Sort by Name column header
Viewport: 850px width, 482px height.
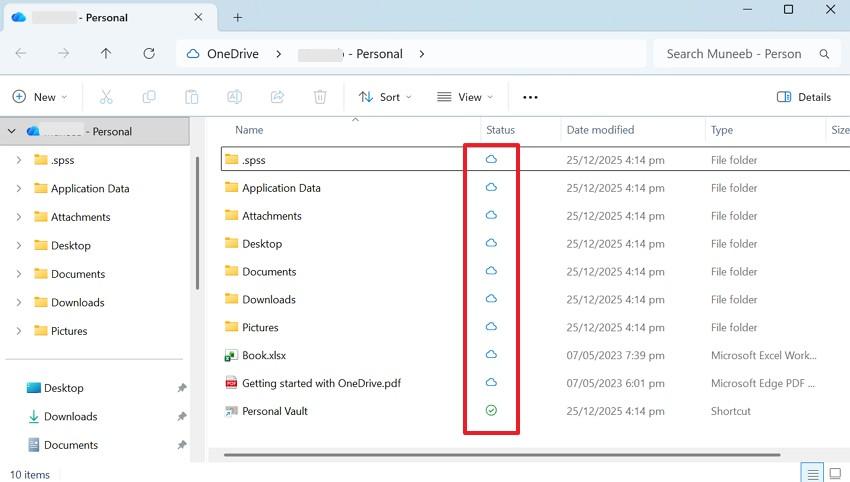(x=249, y=130)
